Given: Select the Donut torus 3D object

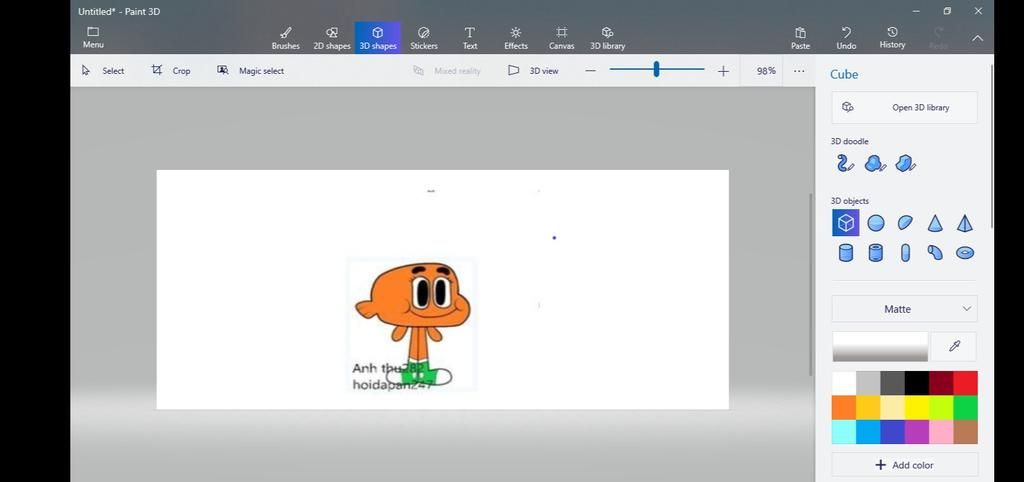Looking at the screenshot, I should (x=965, y=252).
